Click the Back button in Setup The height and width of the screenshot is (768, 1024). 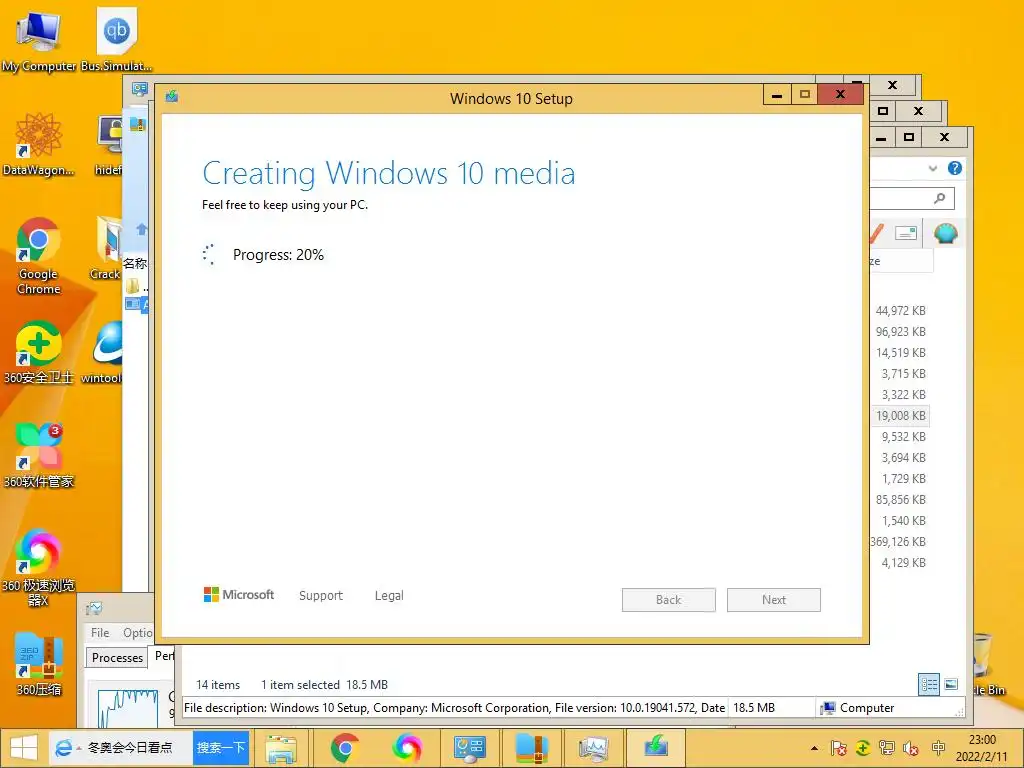tap(668, 600)
